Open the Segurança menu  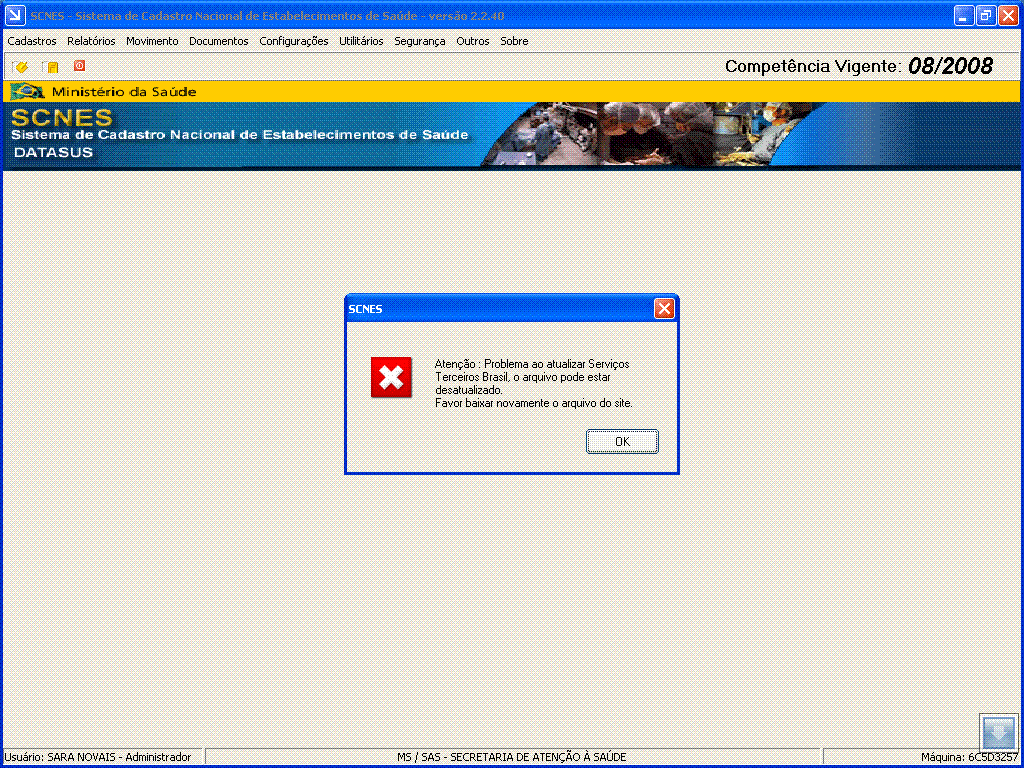(419, 41)
